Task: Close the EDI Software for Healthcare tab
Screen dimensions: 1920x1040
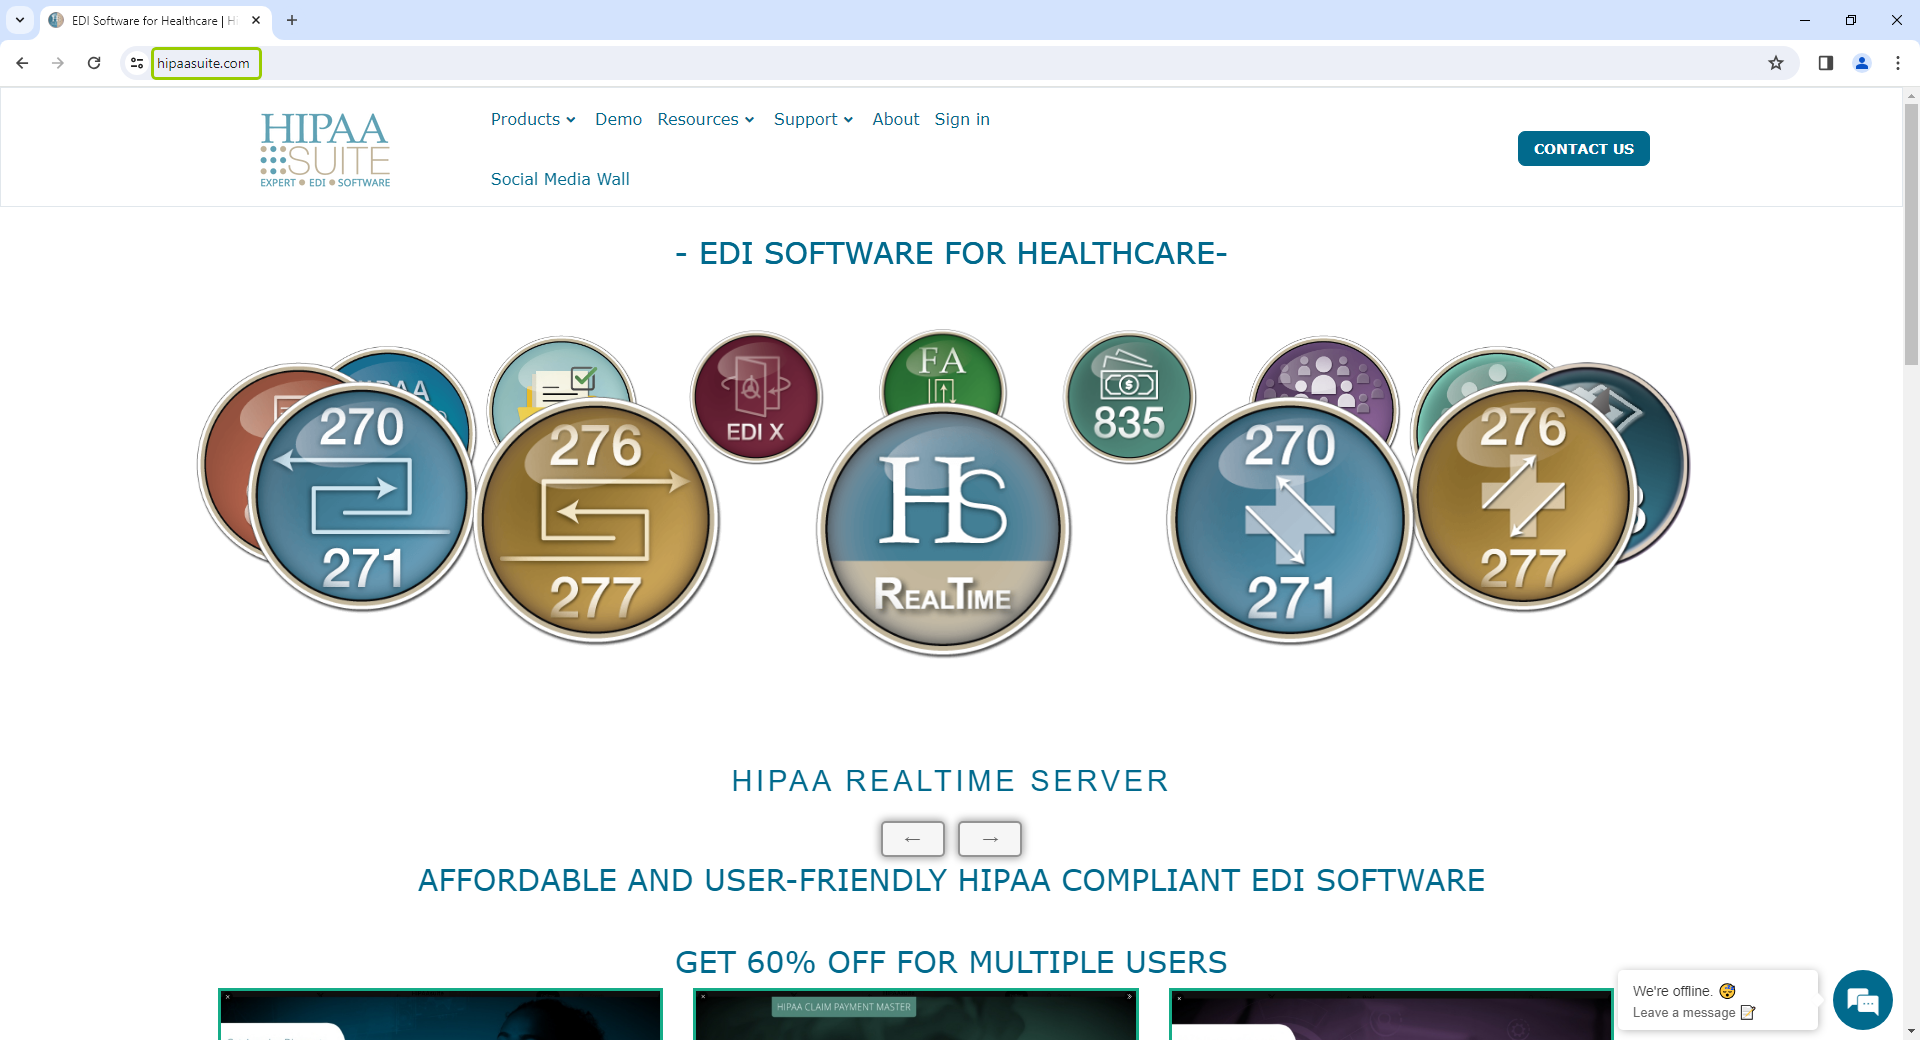Action: click(x=256, y=20)
